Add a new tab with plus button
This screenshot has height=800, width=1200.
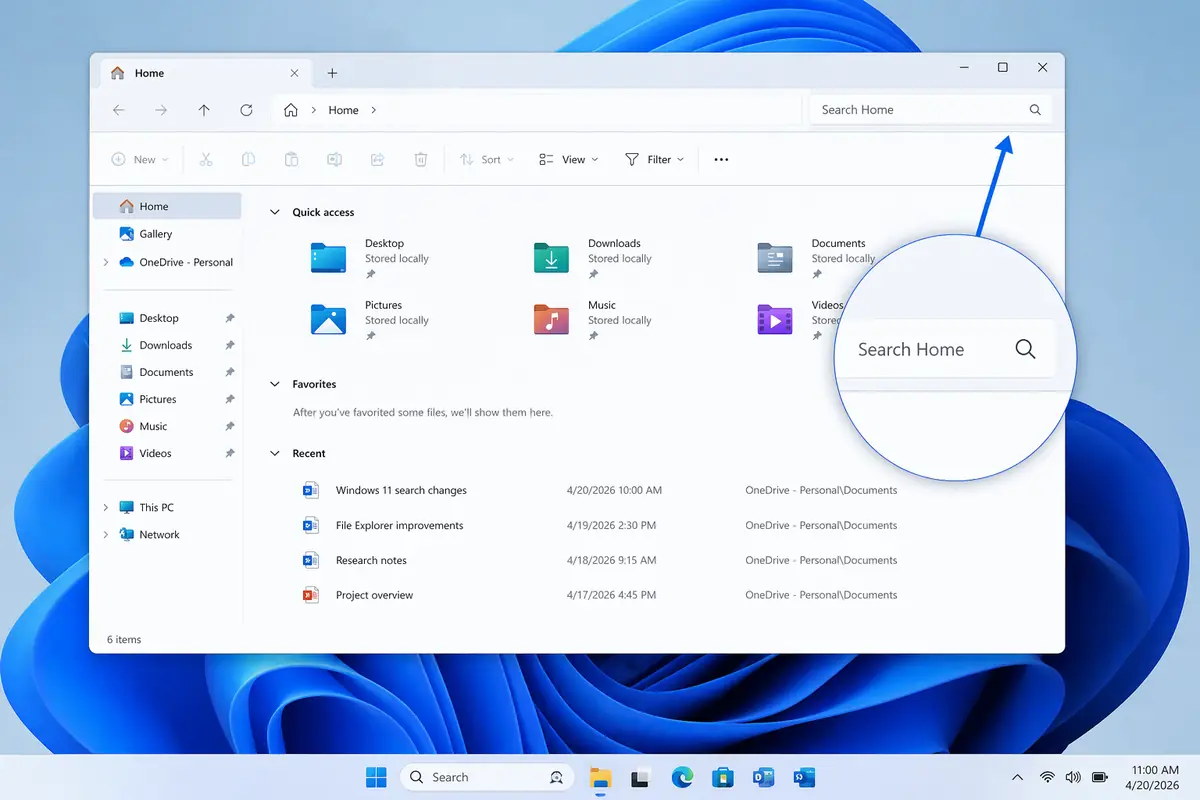click(x=332, y=73)
